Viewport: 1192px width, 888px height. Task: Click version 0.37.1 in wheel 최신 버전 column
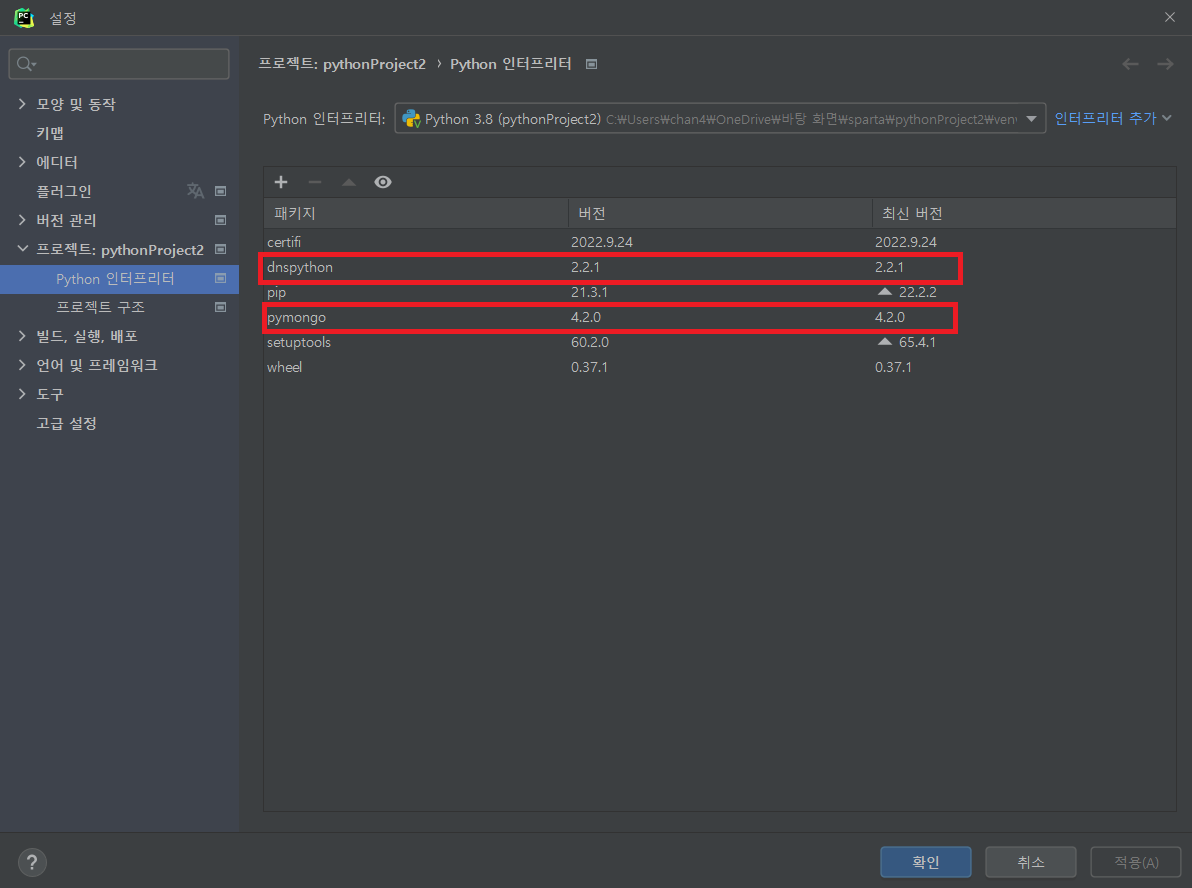[893, 367]
